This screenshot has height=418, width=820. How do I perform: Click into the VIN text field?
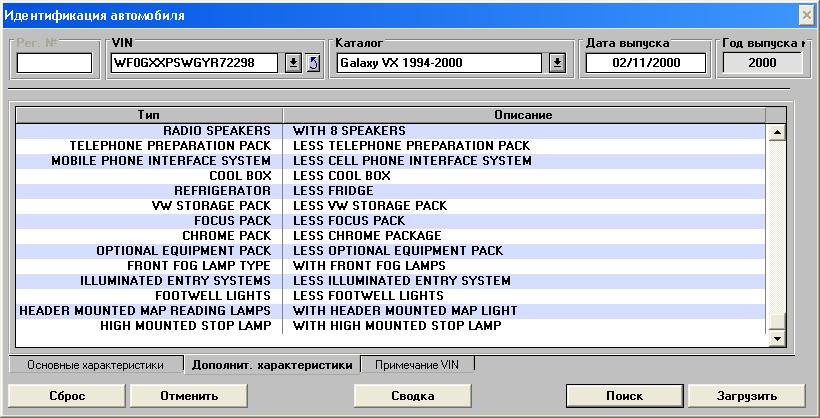click(x=196, y=63)
